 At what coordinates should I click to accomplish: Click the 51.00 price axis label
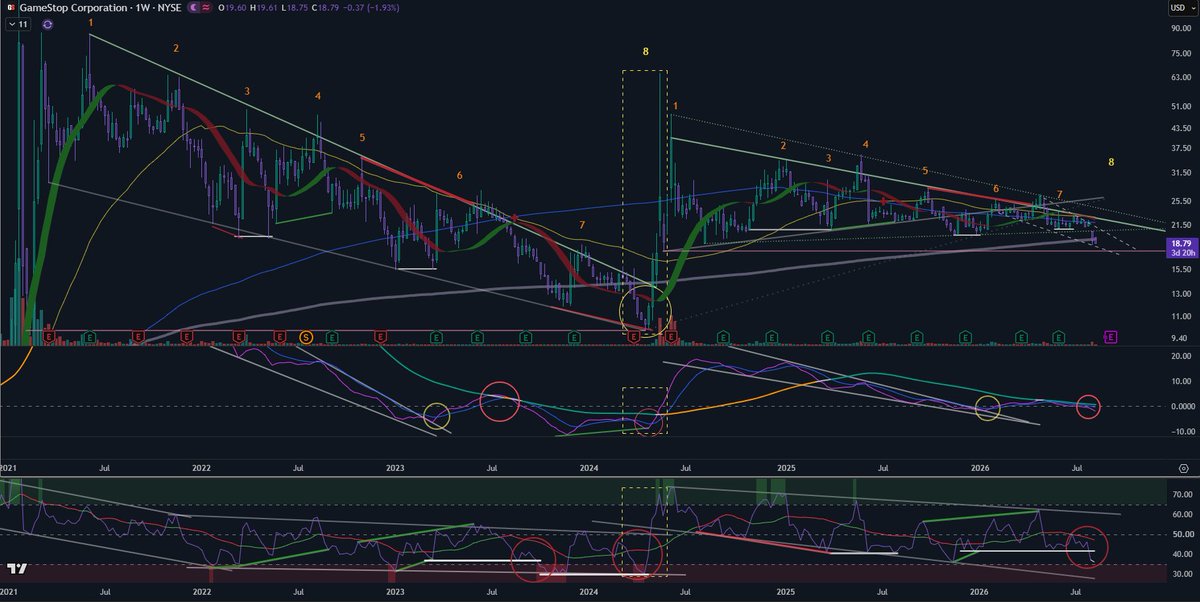pyautogui.click(x=1179, y=106)
